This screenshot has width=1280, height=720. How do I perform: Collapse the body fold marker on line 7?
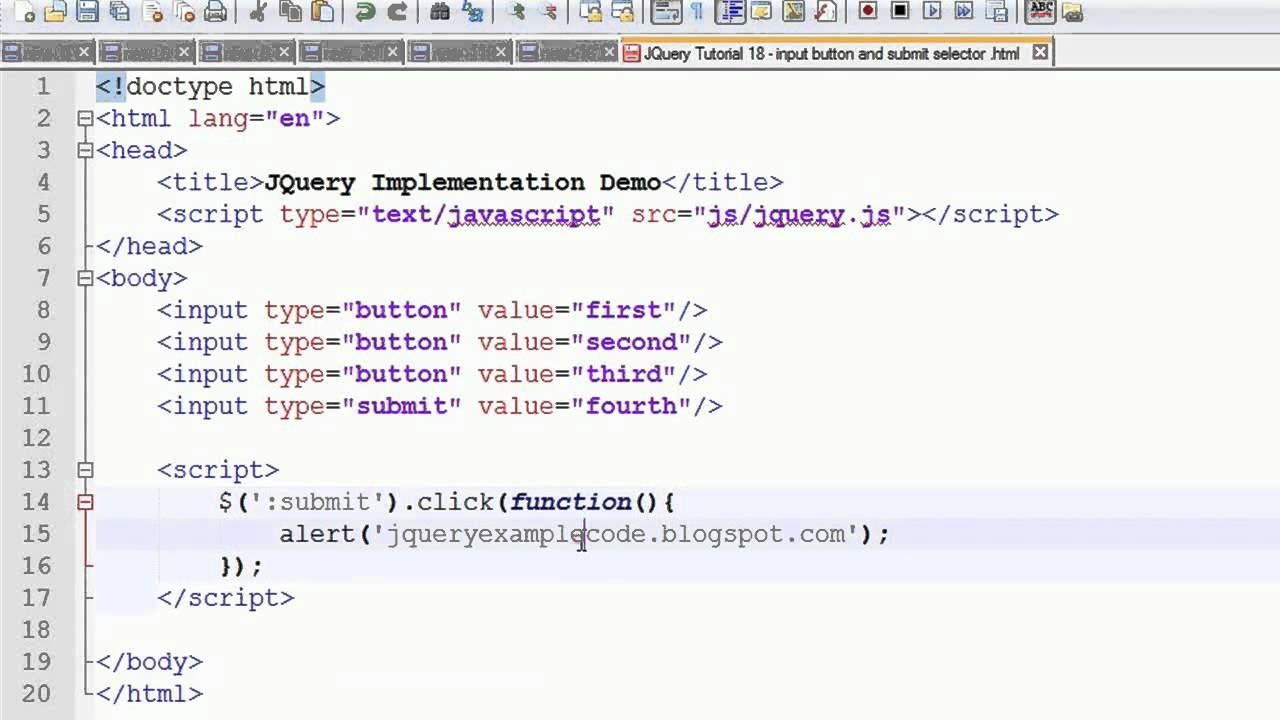(x=85, y=278)
